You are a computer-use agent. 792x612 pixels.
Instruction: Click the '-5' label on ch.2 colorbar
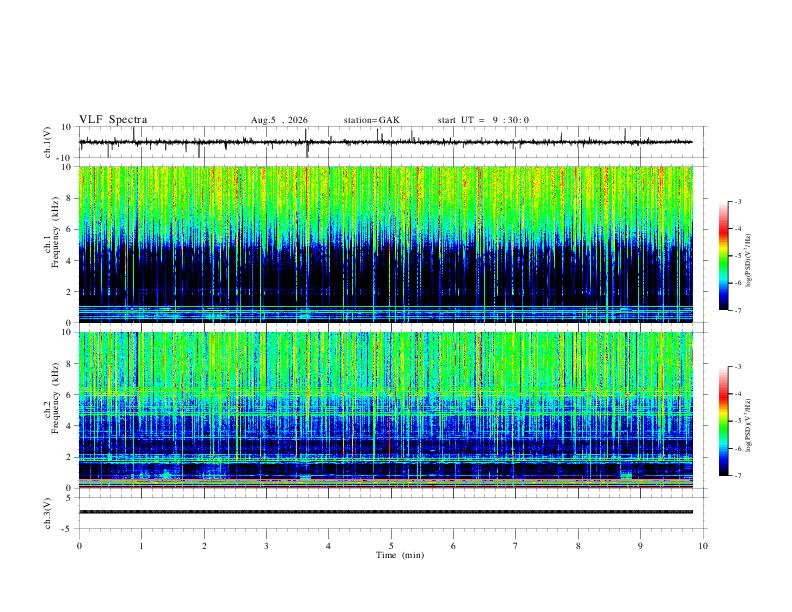[x=738, y=421]
